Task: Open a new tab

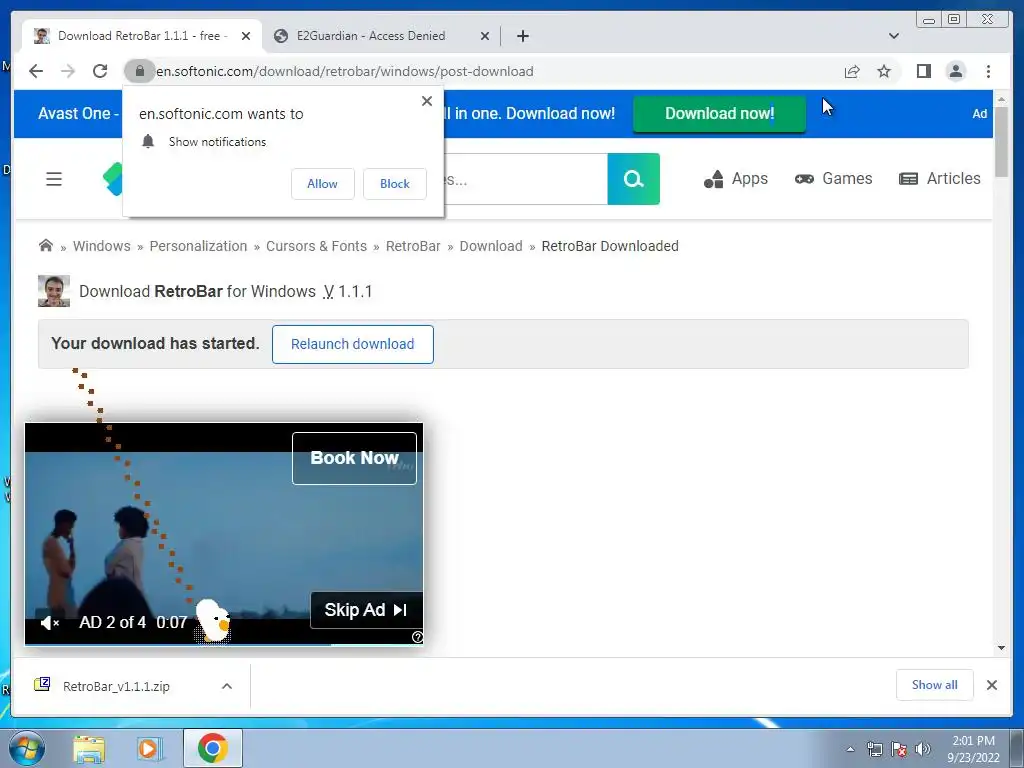Action: pyautogui.click(x=522, y=36)
